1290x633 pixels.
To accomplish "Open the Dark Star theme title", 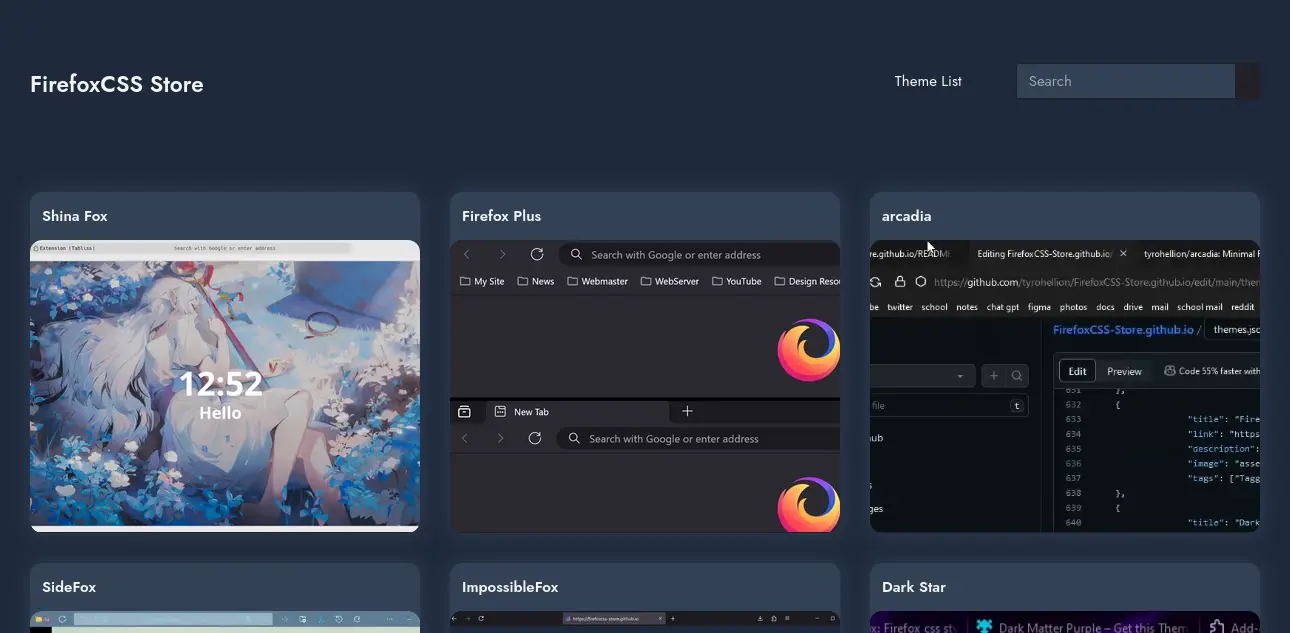I will click(x=914, y=587).
